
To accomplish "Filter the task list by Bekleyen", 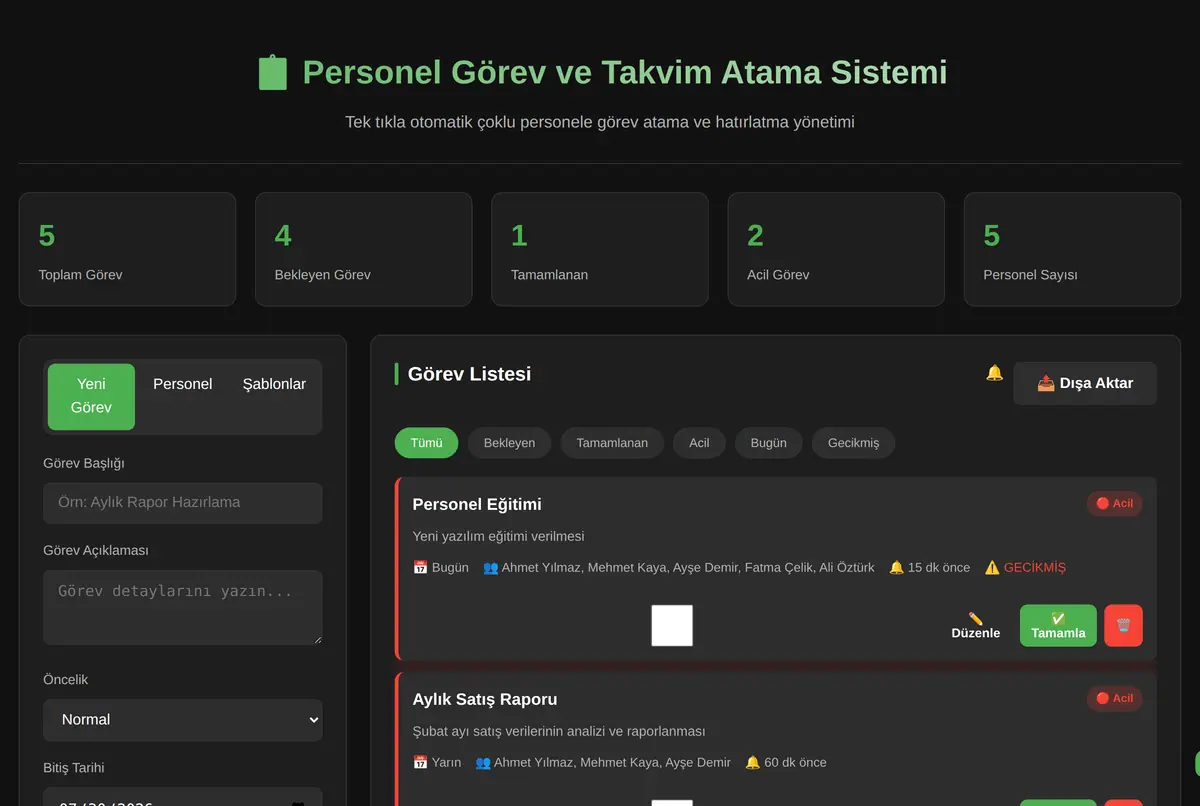I will point(509,443).
